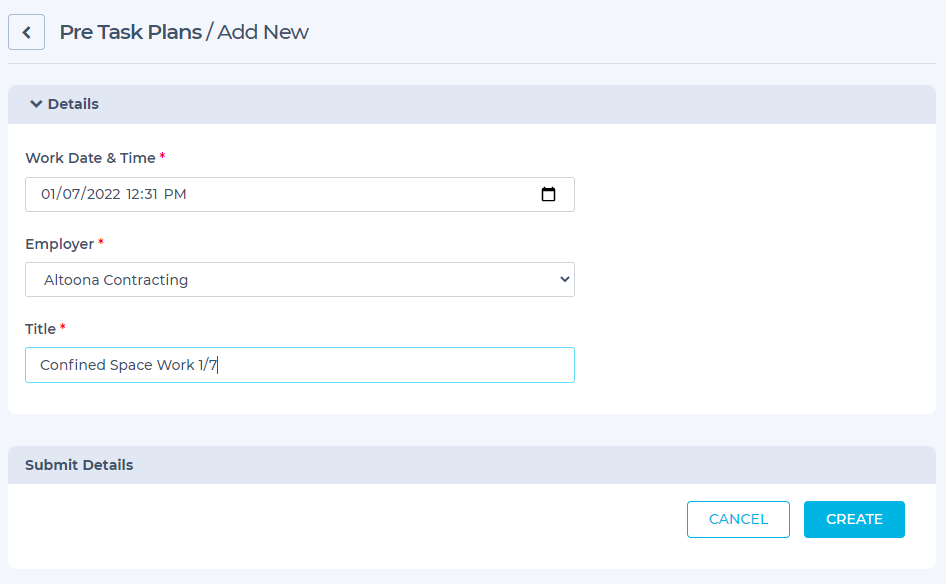Click the Work Date & Time label

90,158
